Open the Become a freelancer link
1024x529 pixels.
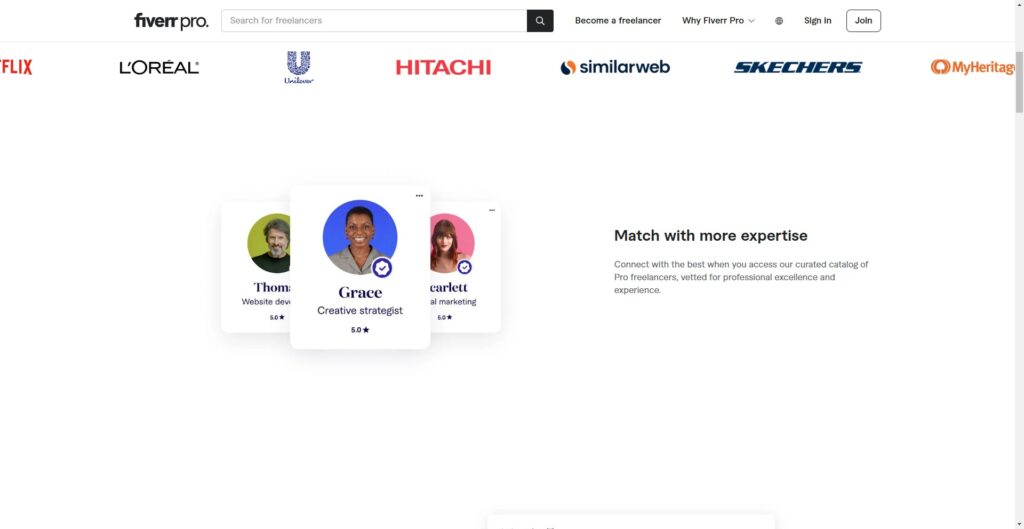coord(618,21)
